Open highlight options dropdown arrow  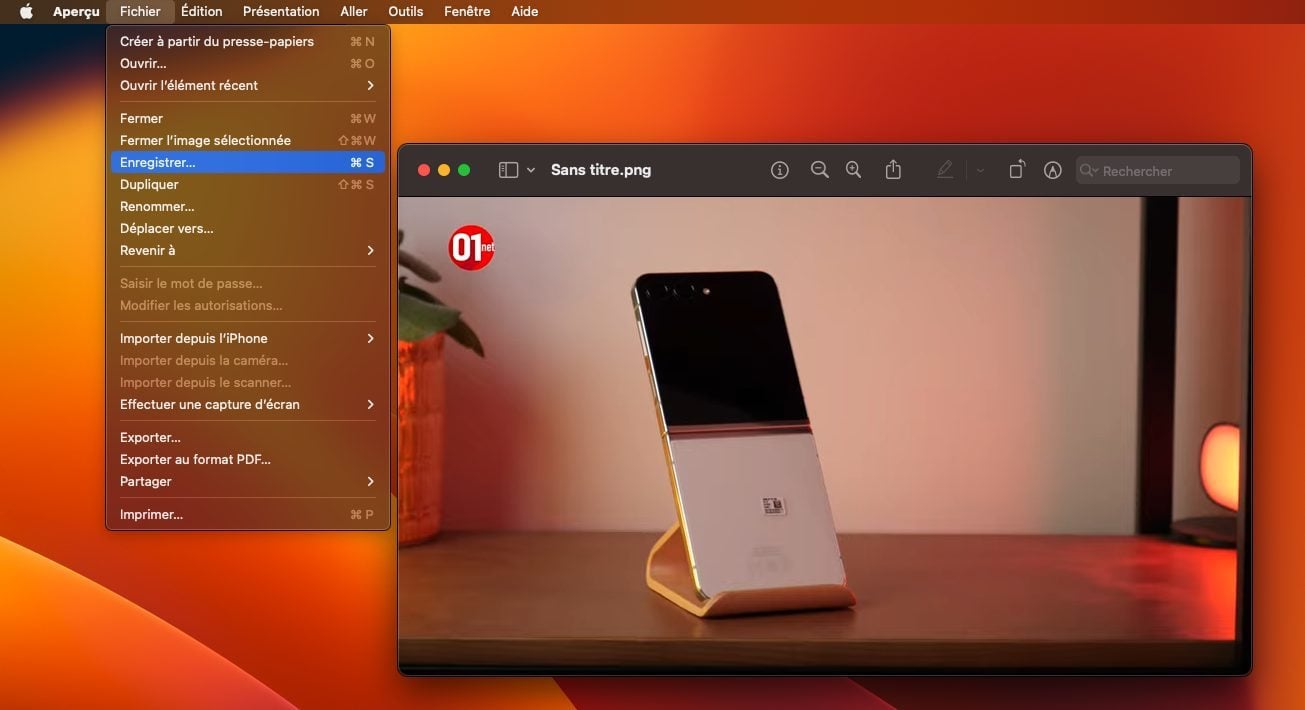click(x=980, y=171)
